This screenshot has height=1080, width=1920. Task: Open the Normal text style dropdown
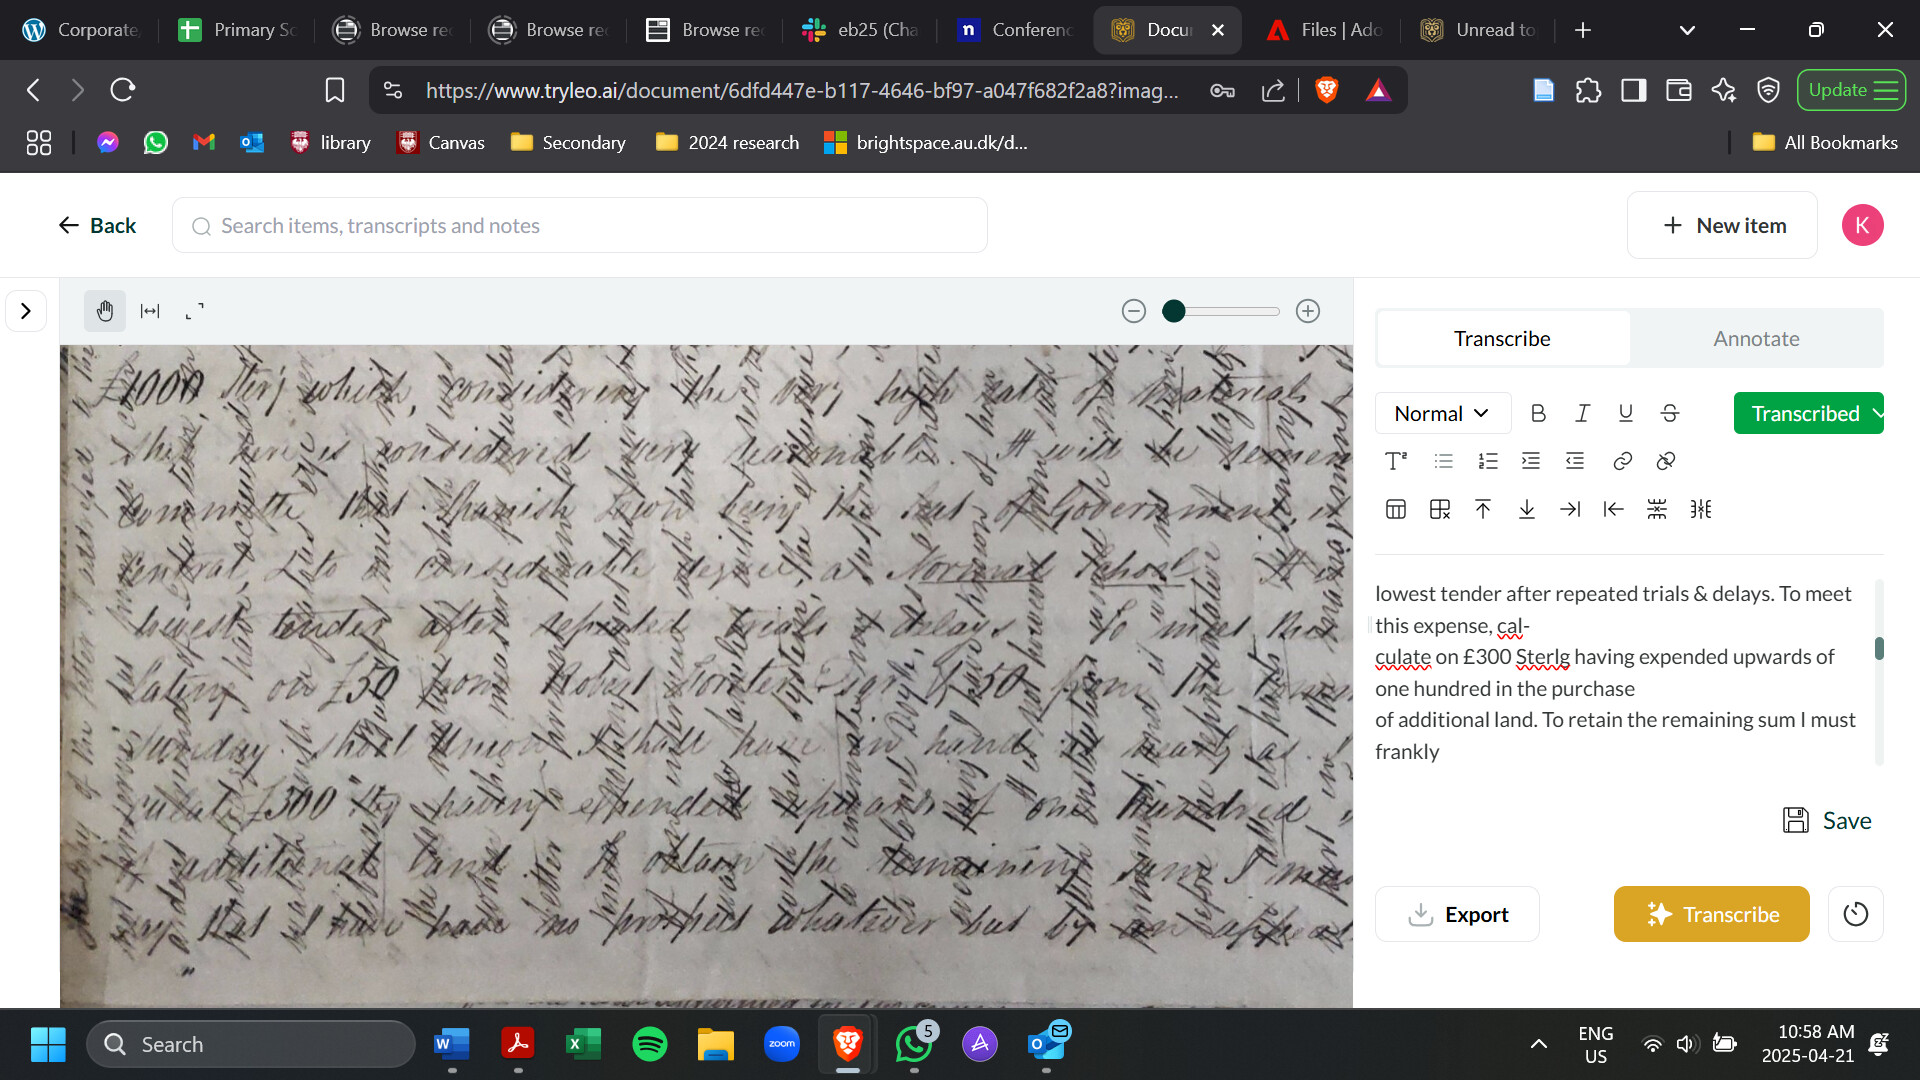click(1442, 413)
